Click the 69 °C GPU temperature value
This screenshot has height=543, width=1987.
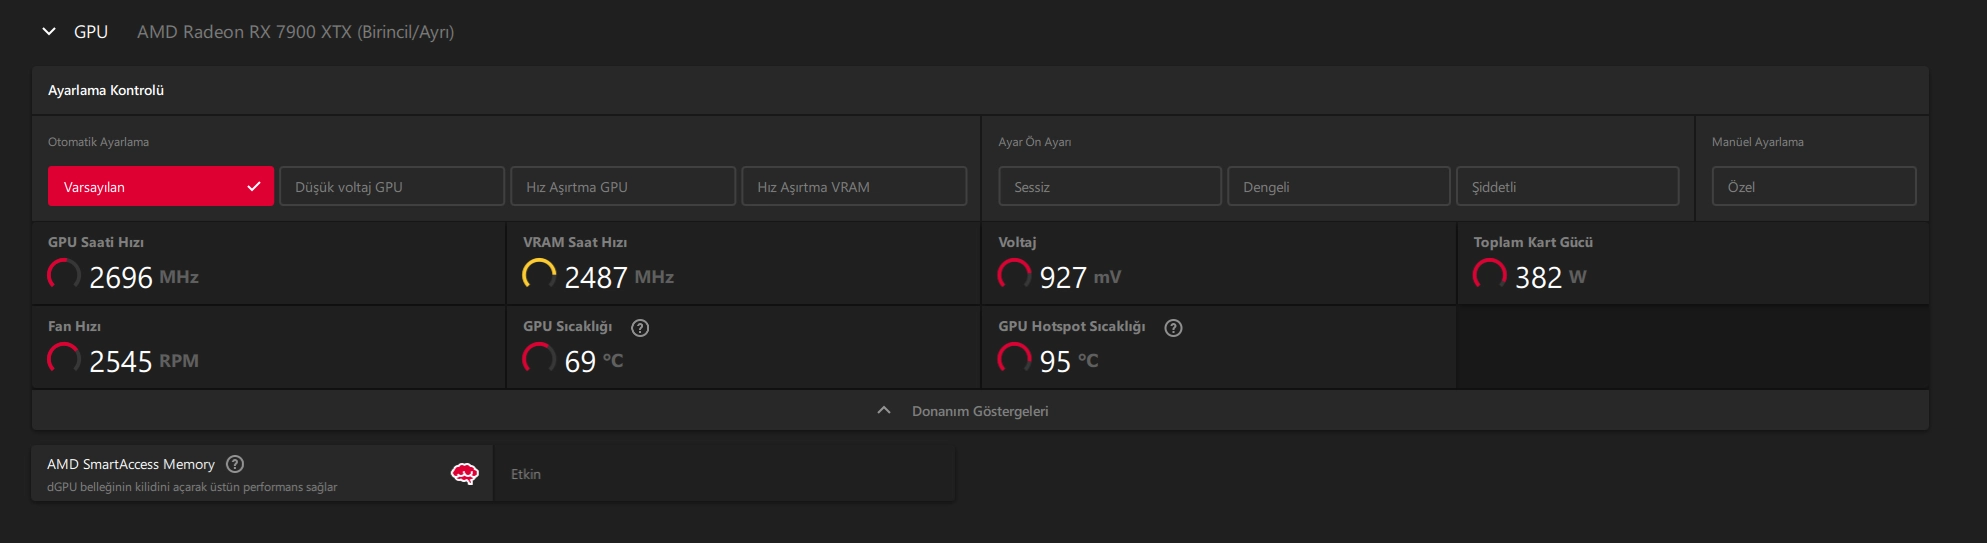click(x=594, y=361)
